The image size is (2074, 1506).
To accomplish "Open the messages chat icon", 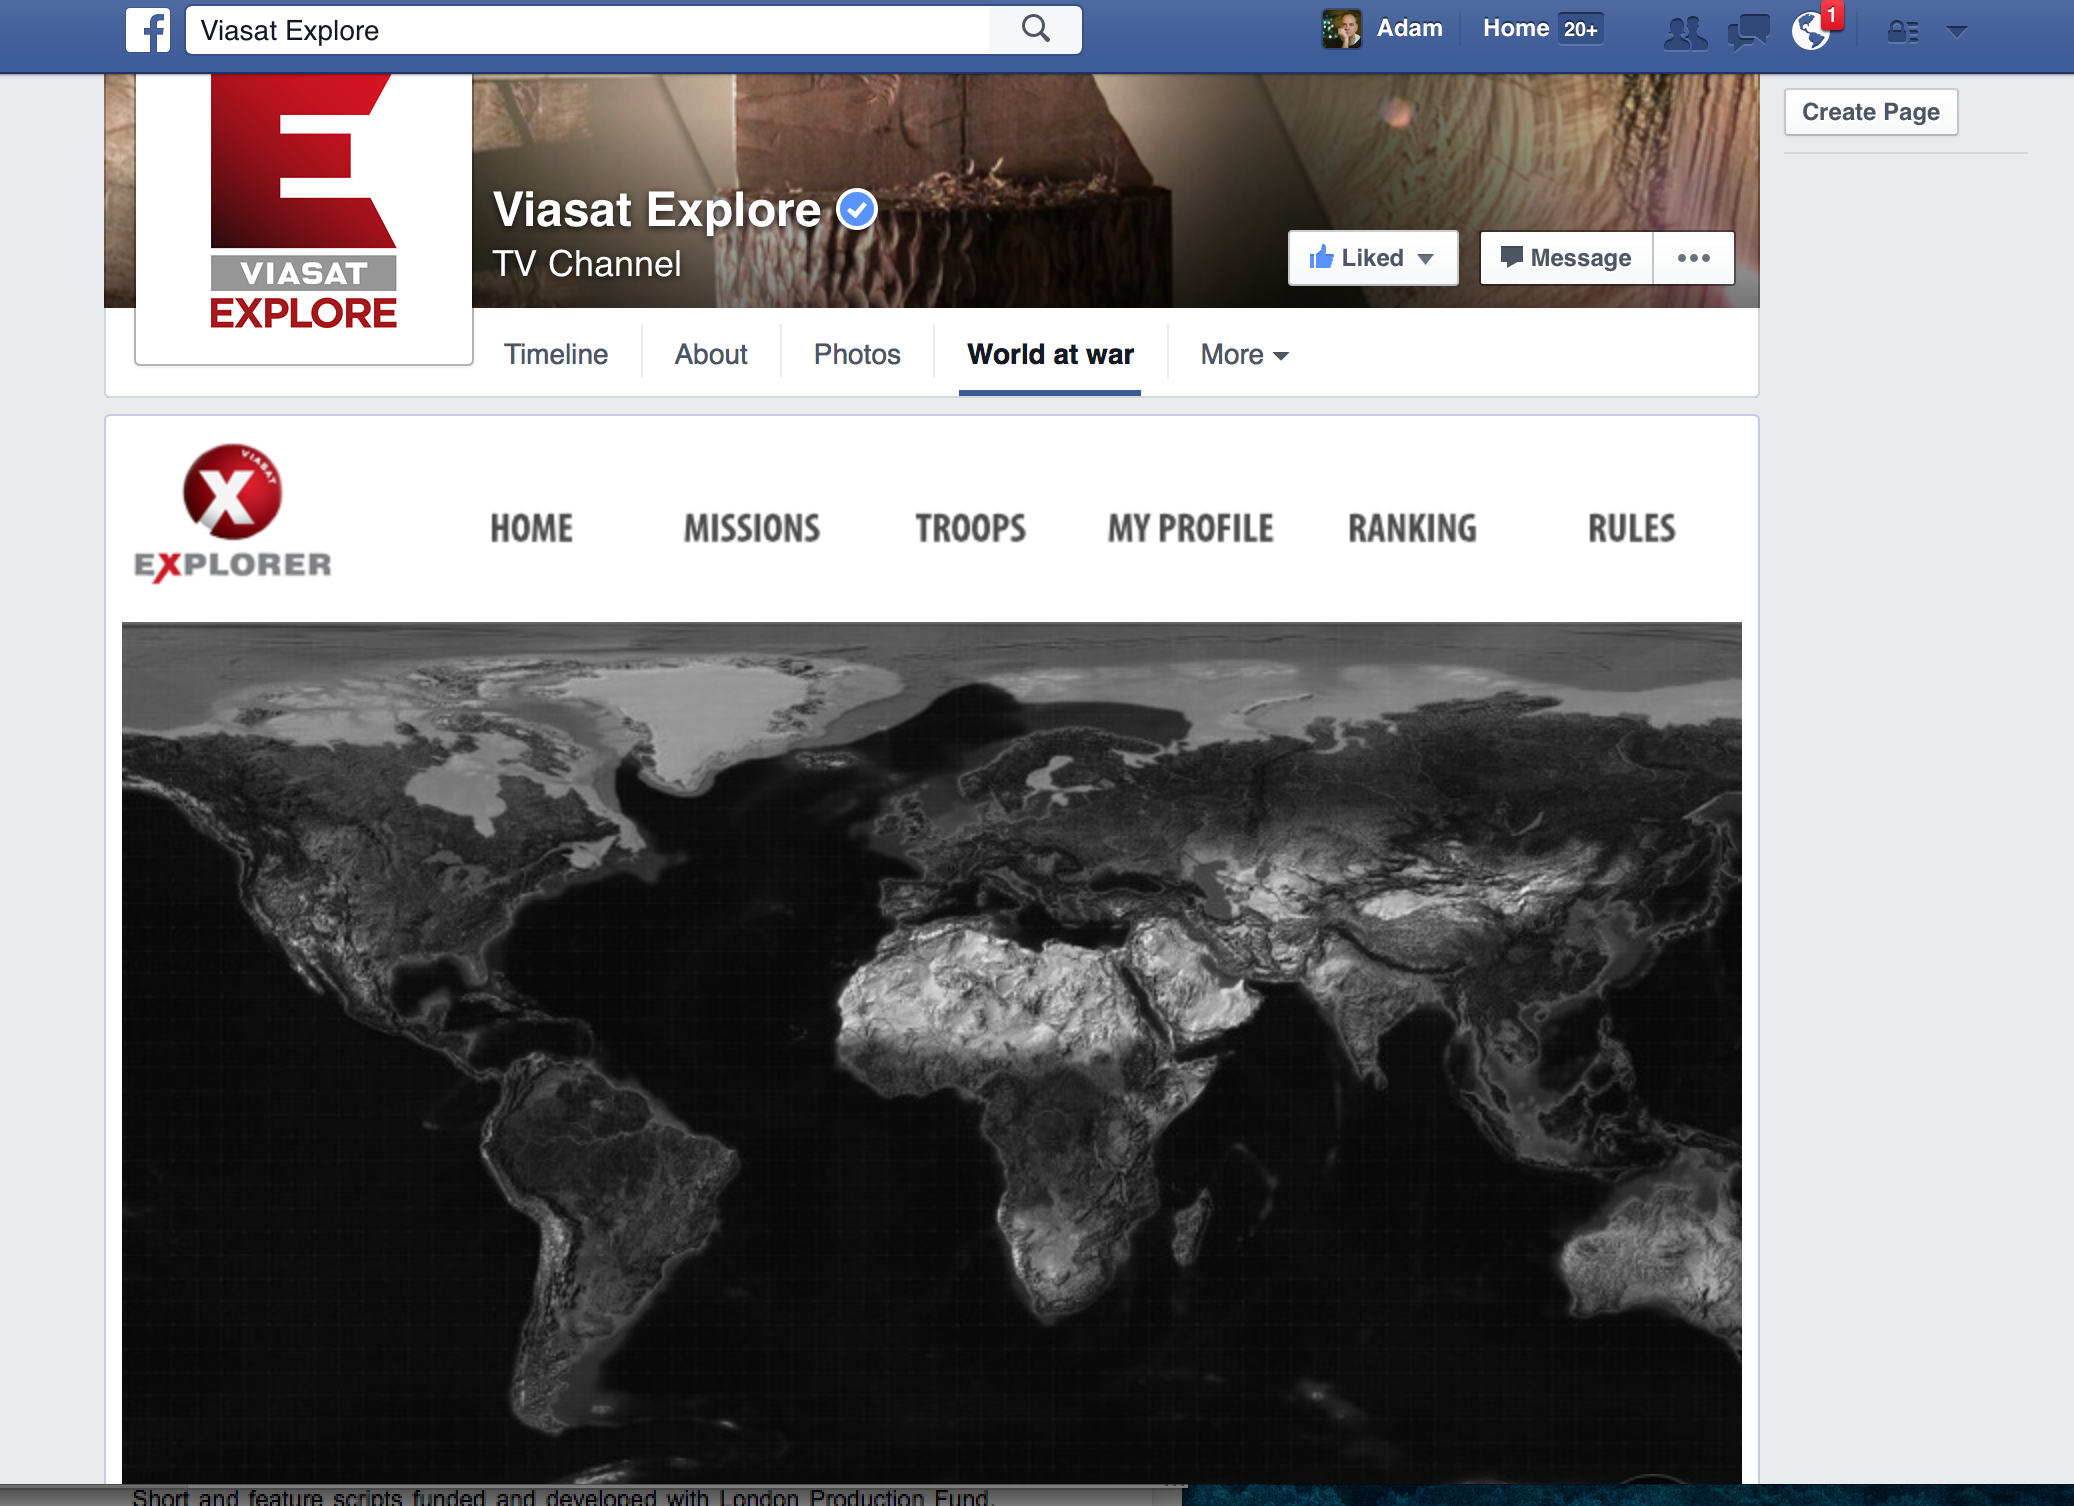I will (x=1747, y=32).
